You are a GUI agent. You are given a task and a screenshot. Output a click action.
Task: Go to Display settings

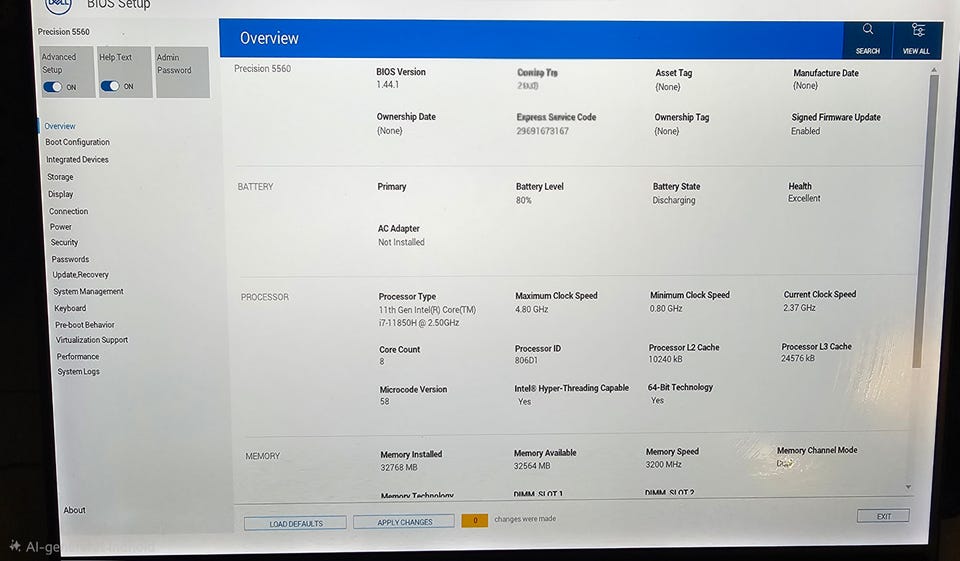coord(61,194)
